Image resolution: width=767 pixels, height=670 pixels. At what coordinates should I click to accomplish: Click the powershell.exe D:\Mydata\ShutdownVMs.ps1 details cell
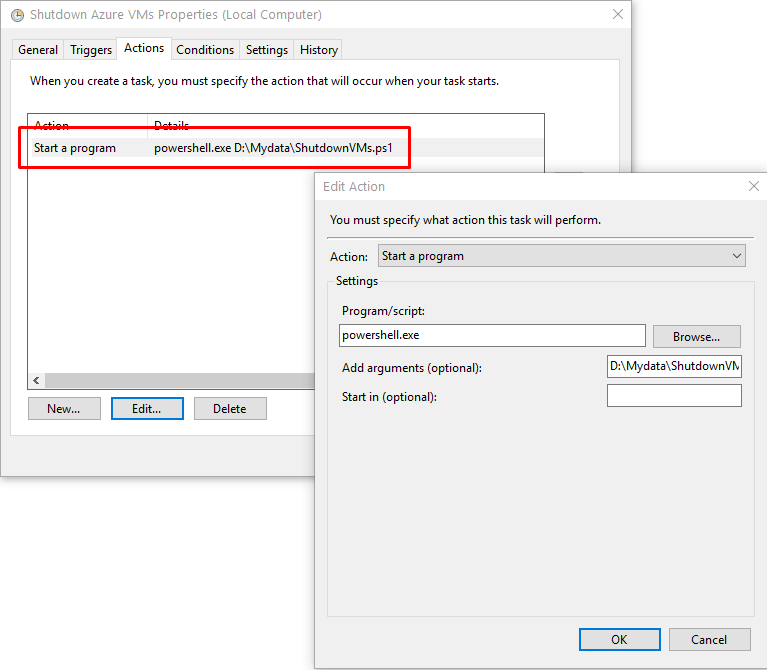pos(273,148)
